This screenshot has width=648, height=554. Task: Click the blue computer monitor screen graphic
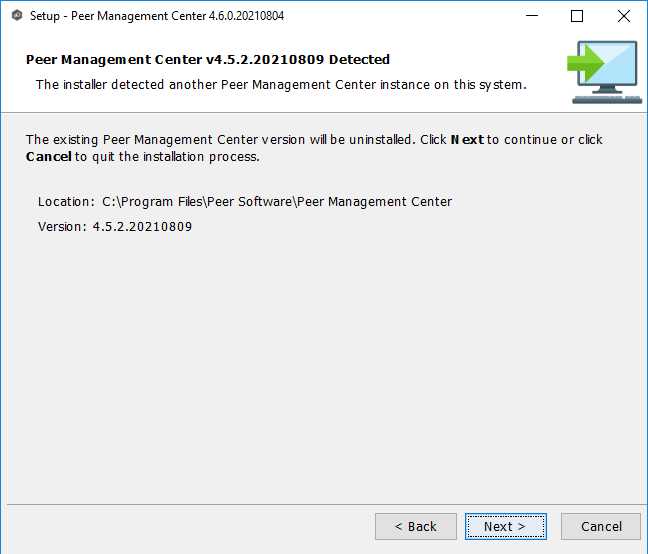[612, 68]
